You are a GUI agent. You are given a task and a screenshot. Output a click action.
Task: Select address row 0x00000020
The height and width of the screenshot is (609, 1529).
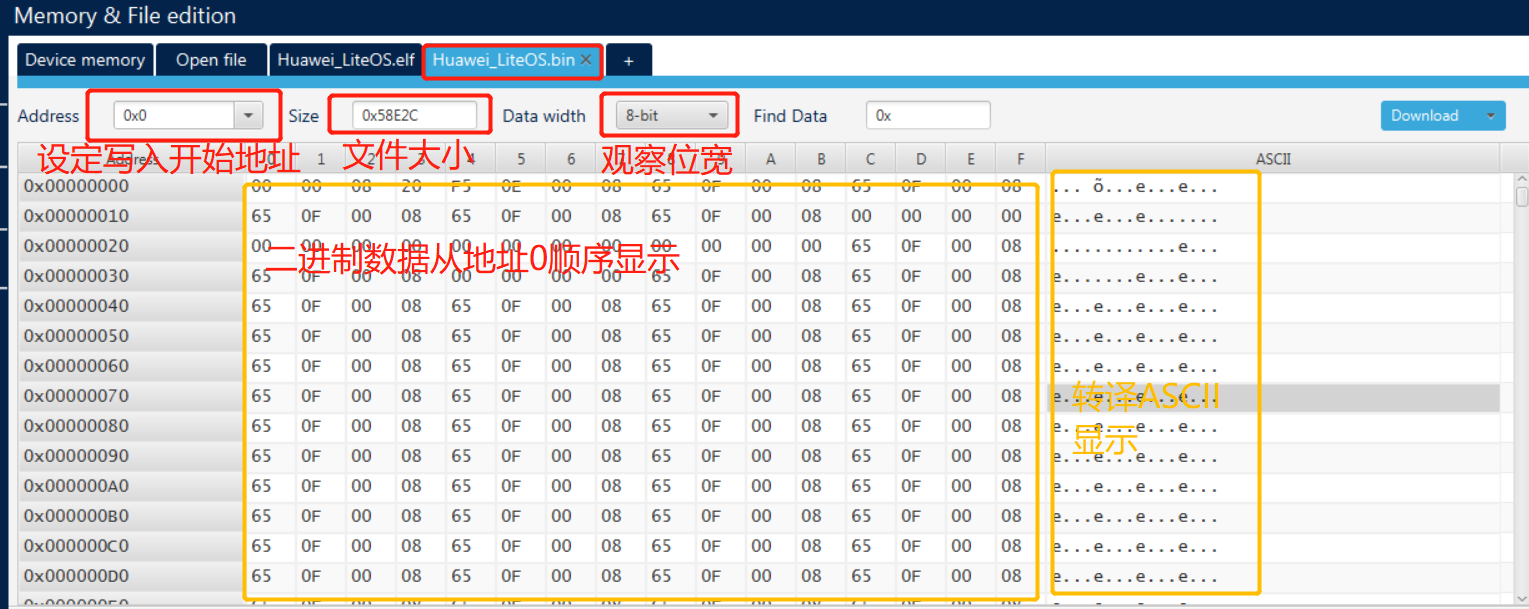[132, 246]
